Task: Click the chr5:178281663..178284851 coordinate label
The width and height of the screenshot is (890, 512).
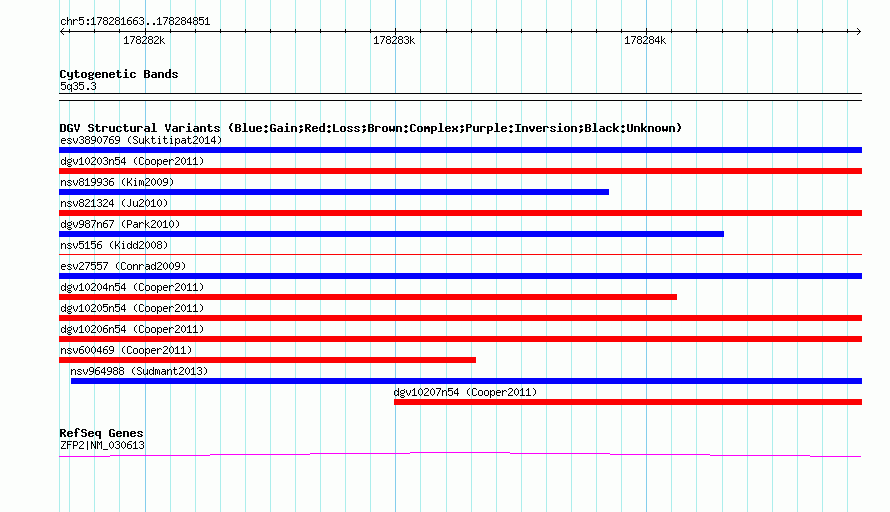Action: coord(135,22)
